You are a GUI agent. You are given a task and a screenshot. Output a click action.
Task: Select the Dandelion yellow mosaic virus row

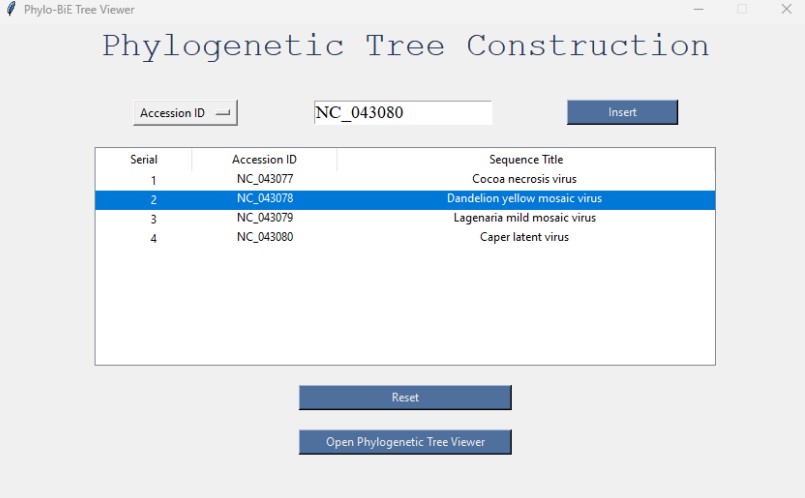[x=405, y=200]
